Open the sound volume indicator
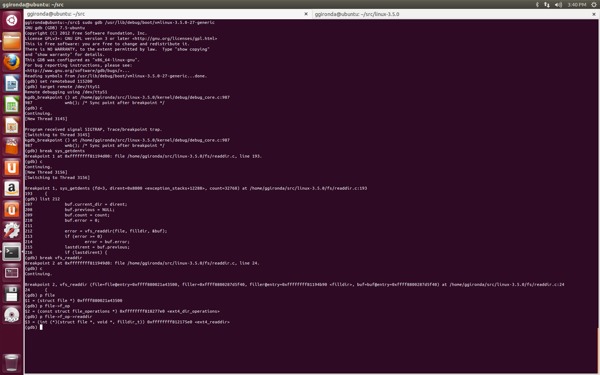Screen dimensions: 600x375 [x=558, y=5]
